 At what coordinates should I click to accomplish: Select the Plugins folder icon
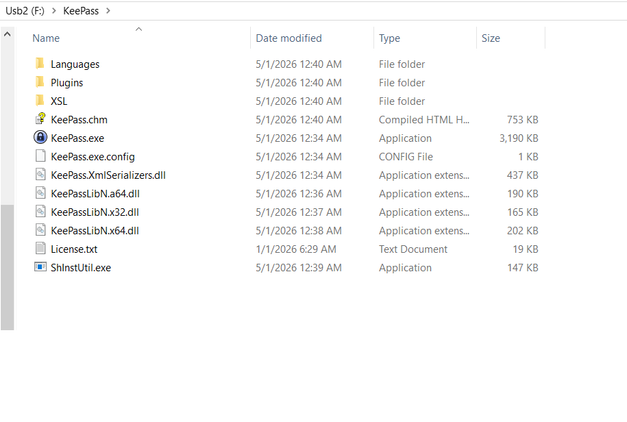point(40,82)
